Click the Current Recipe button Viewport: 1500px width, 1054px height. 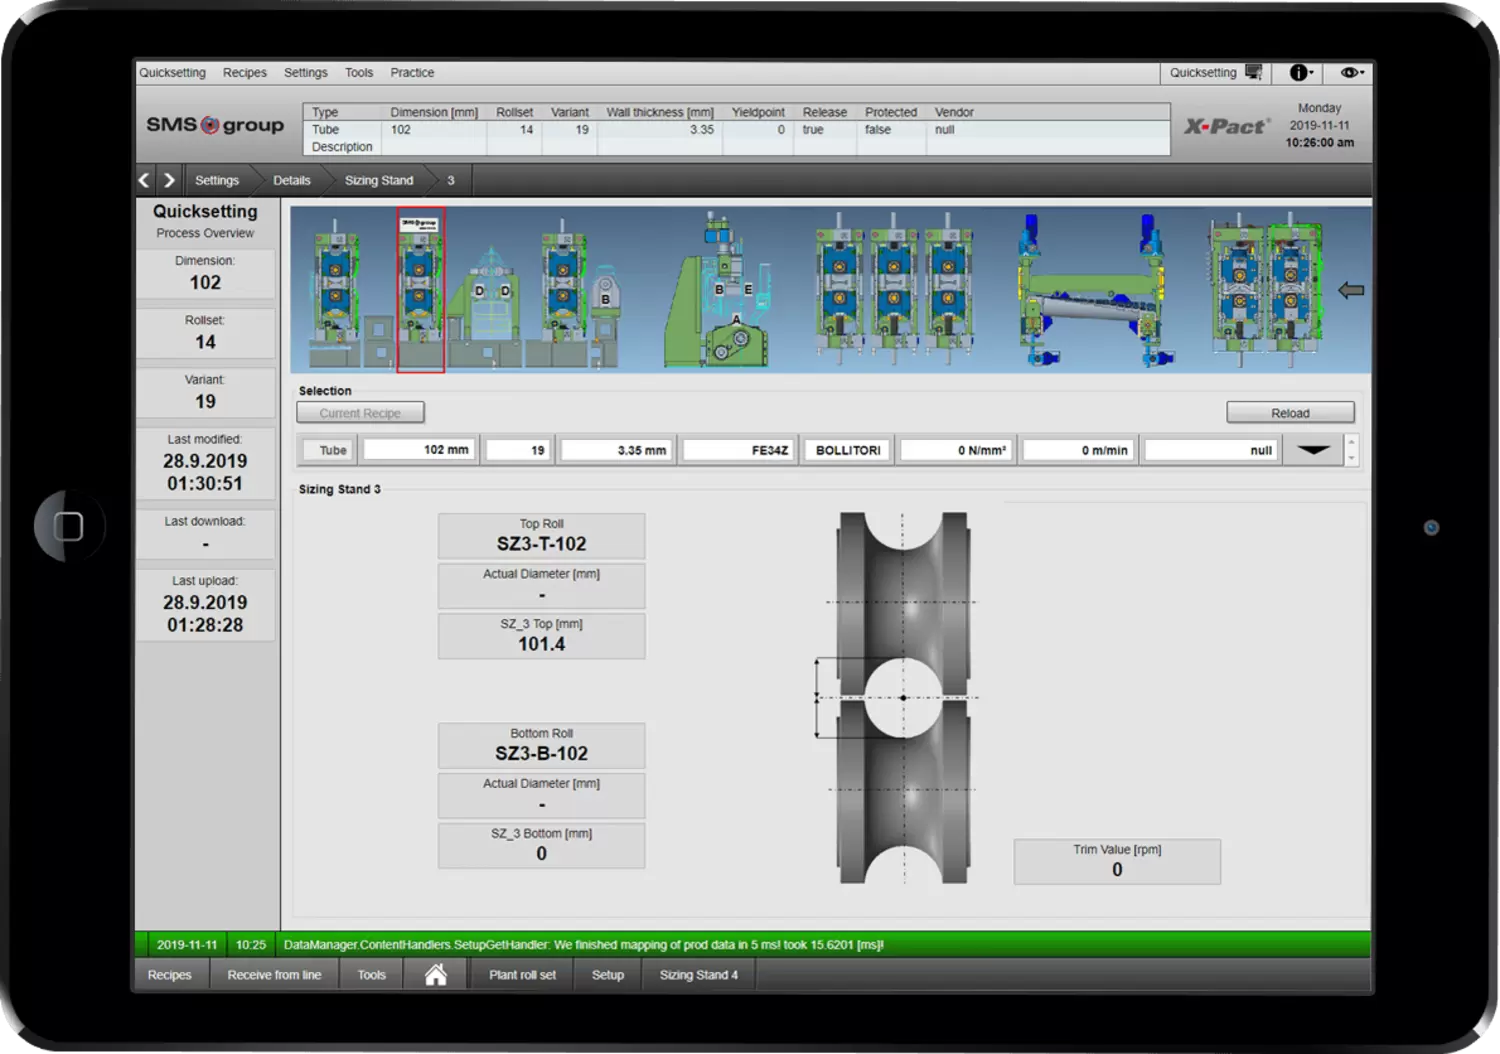[x=360, y=413]
